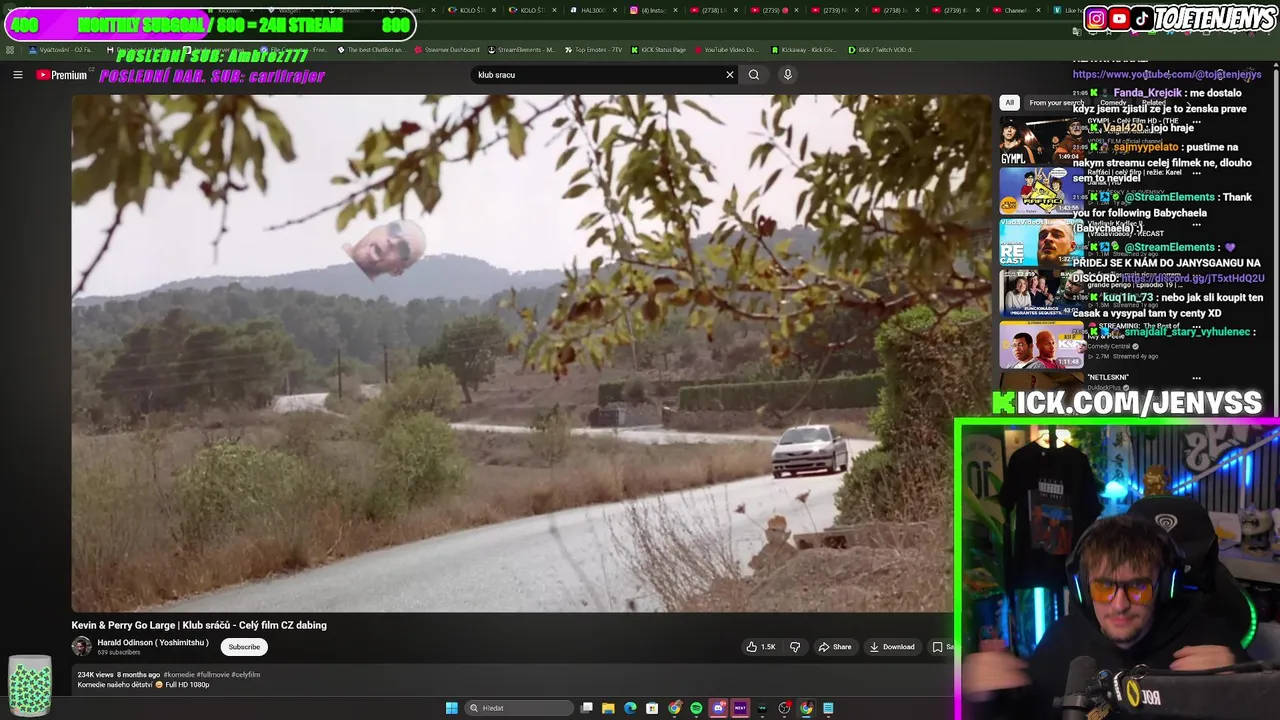Open the 'Top Emotes - 7TV' bookmark
The height and width of the screenshot is (720, 1280).
click(592, 49)
